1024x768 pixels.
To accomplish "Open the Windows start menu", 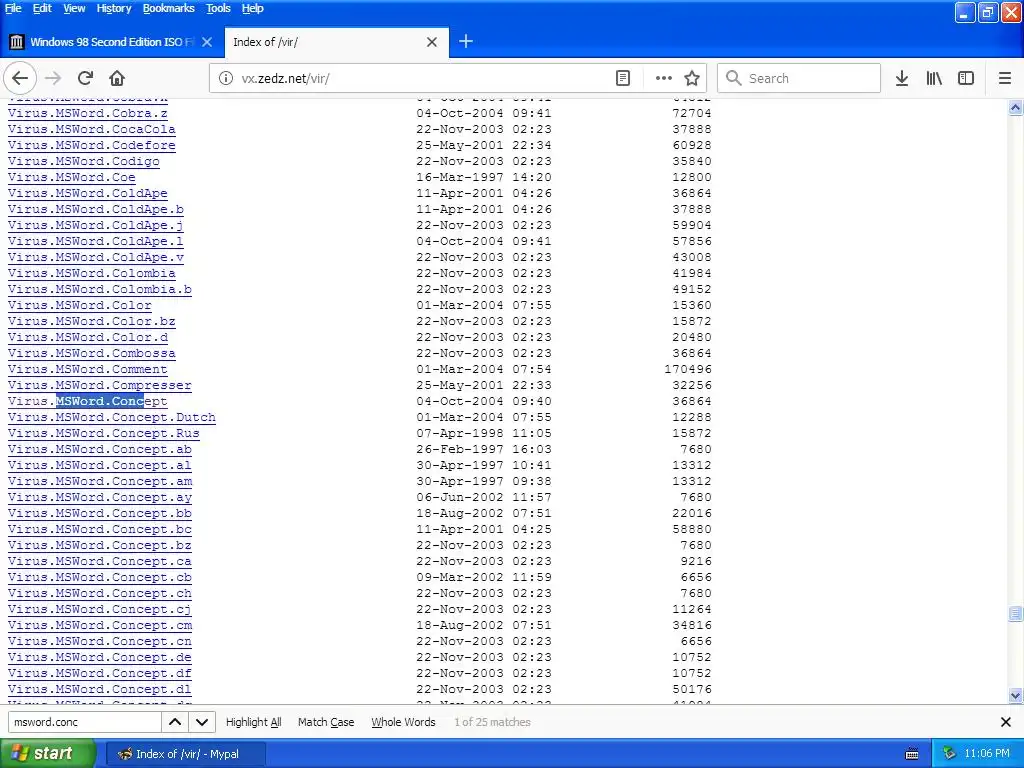I will [48, 754].
